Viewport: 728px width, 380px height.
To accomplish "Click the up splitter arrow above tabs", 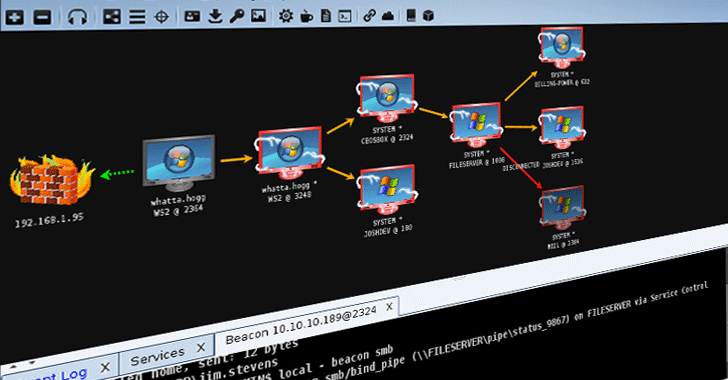I will point(13,367).
